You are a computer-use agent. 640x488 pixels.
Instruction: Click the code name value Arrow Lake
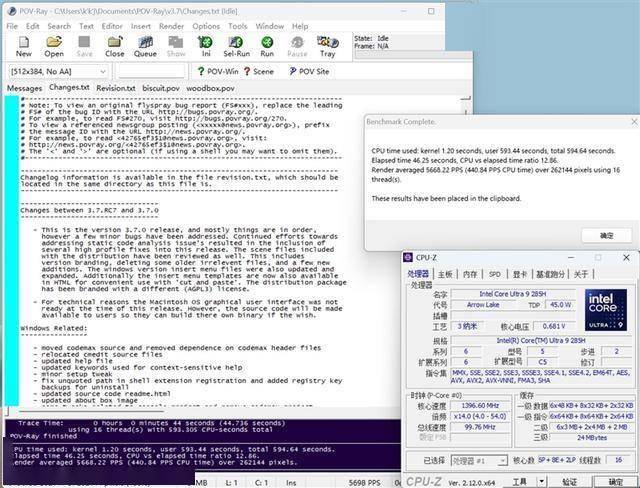pos(483,305)
